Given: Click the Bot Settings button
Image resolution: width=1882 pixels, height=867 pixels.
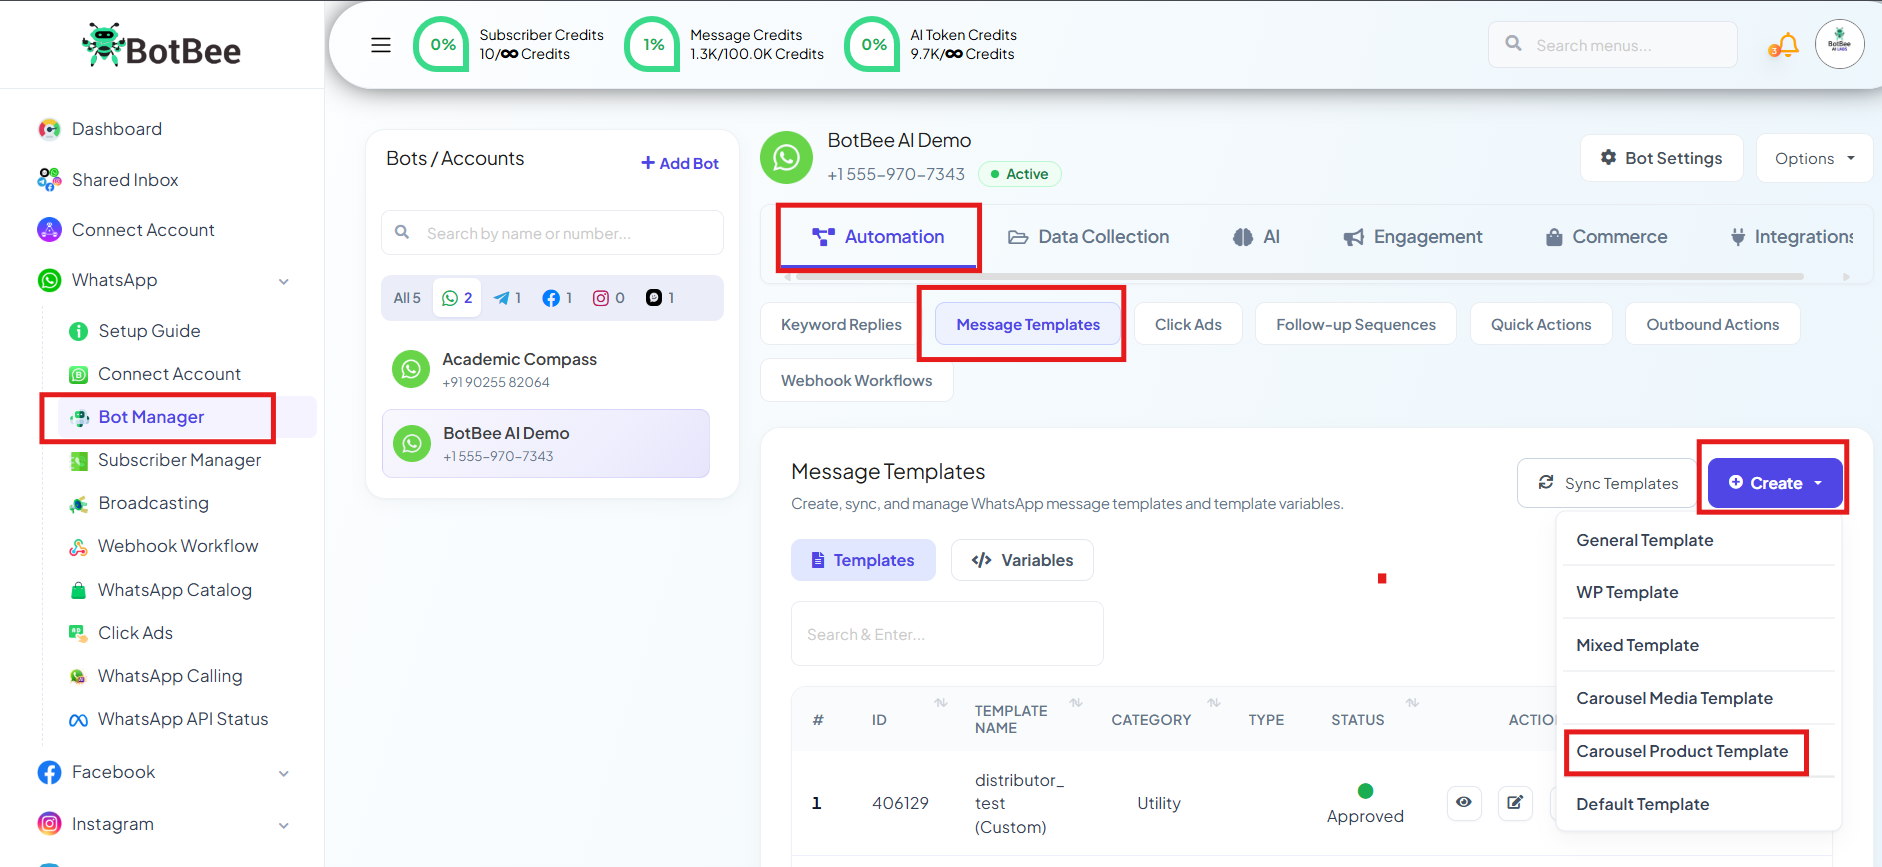Looking at the screenshot, I should [x=1661, y=158].
